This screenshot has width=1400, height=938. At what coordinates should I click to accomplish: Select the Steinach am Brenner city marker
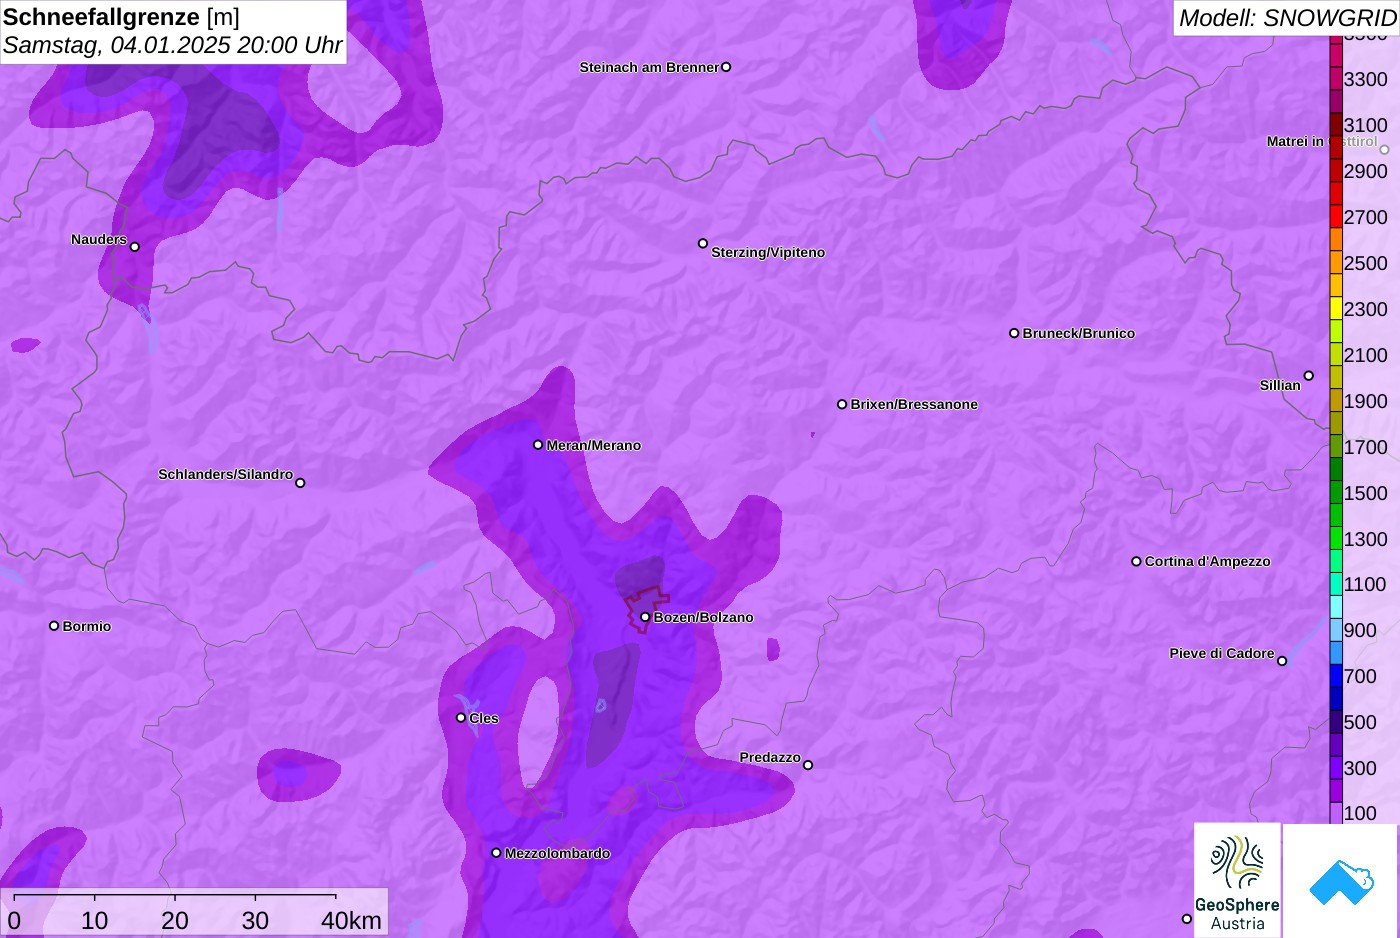pyautogui.click(x=726, y=67)
